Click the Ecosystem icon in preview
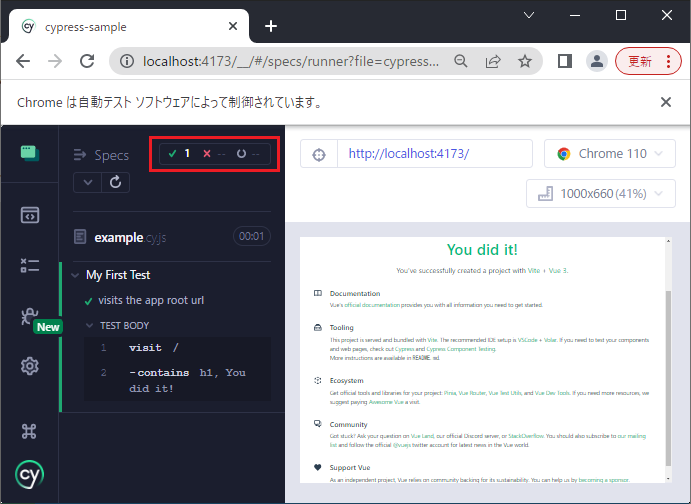This screenshot has width=691, height=504. (318, 381)
